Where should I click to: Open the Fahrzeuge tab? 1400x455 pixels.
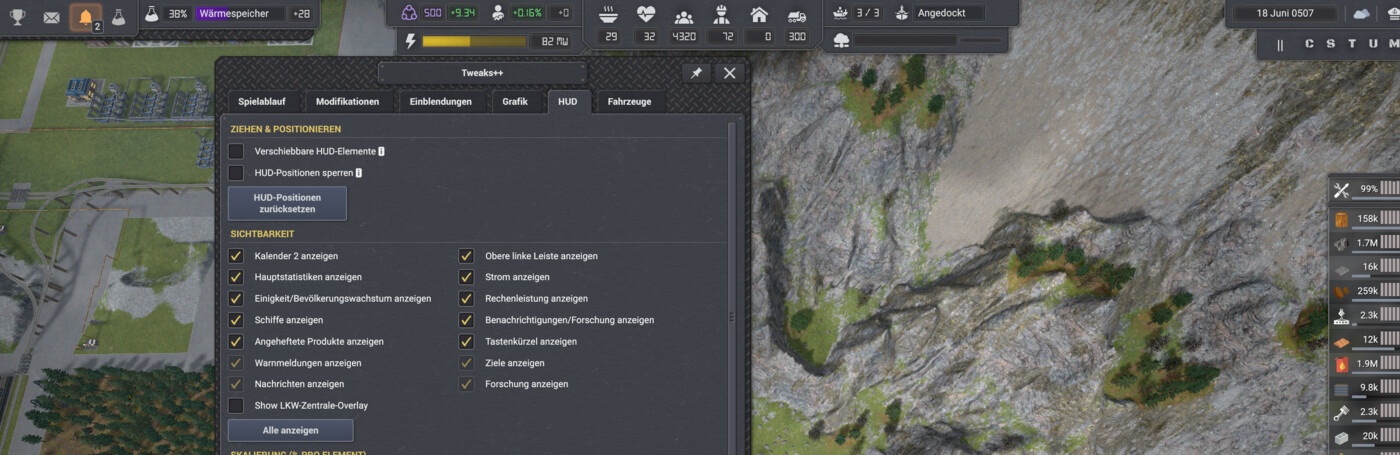pyautogui.click(x=631, y=102)
